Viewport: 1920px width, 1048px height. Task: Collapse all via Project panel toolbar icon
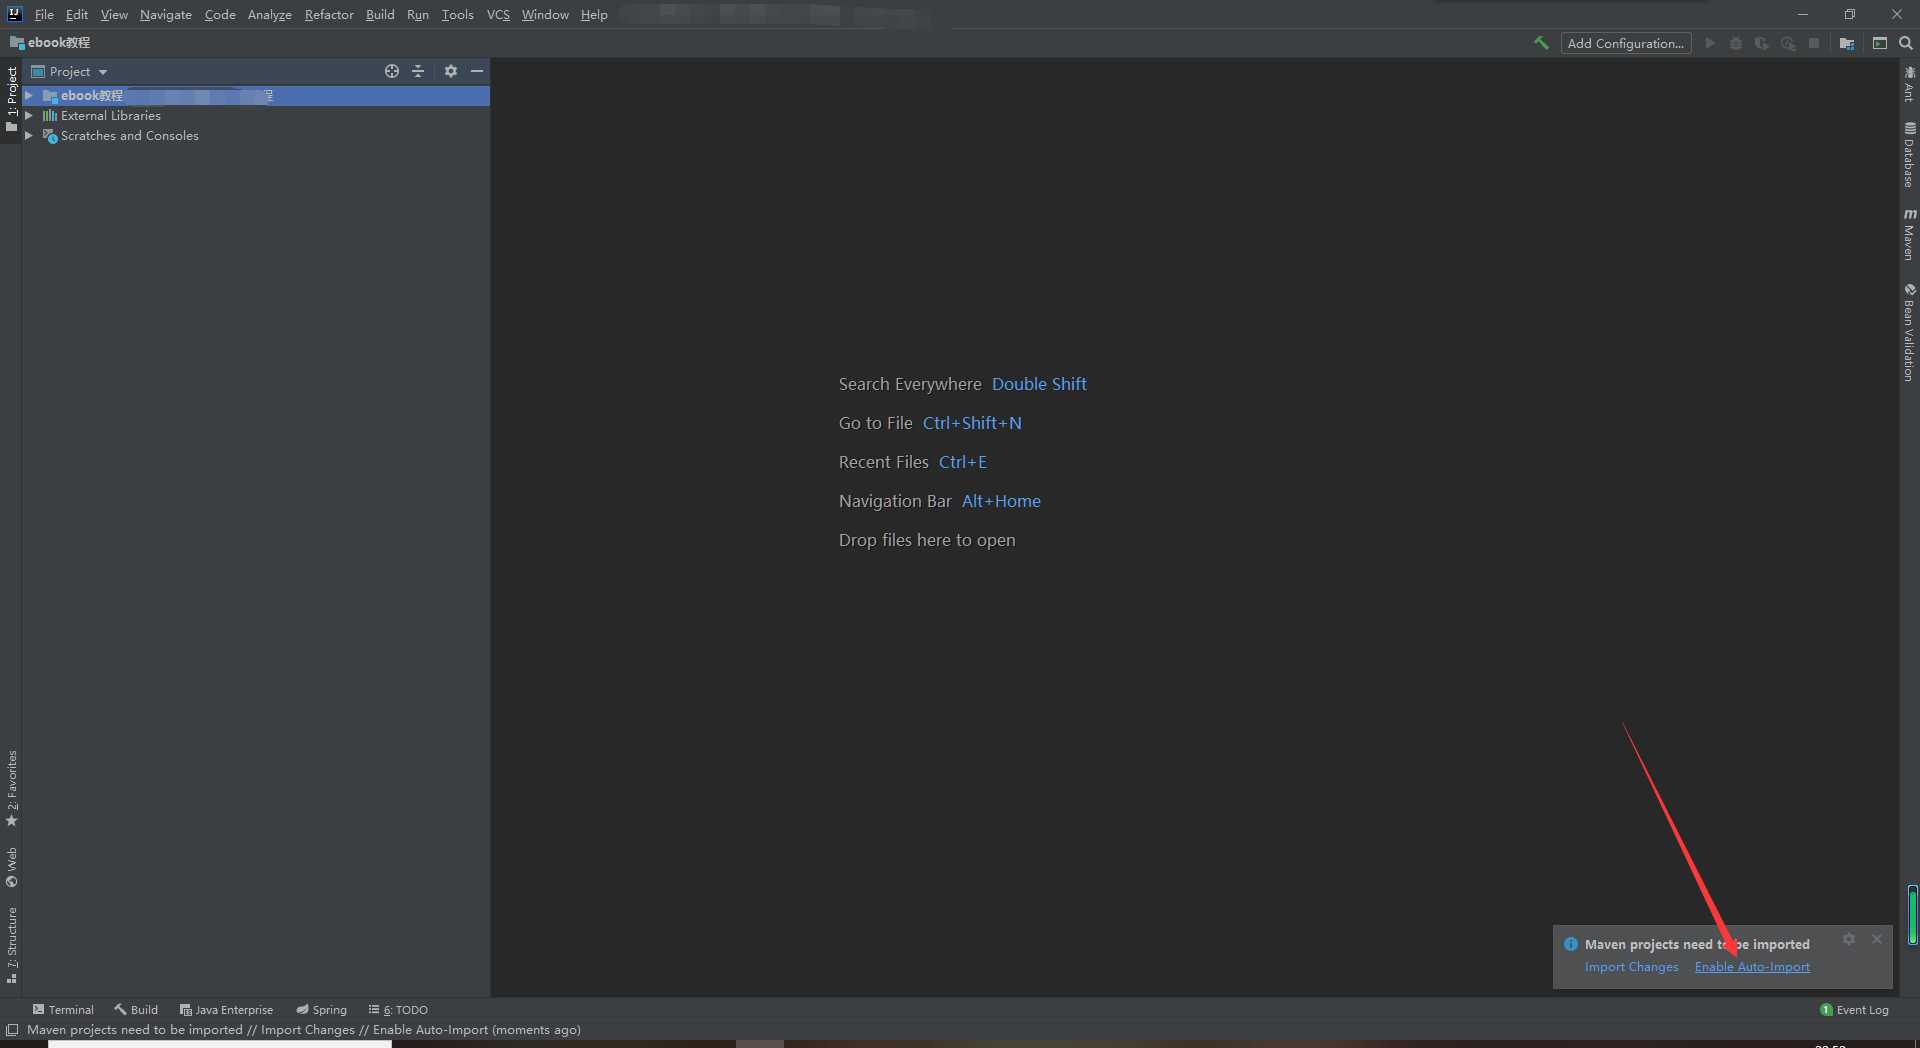pos(418,71)
